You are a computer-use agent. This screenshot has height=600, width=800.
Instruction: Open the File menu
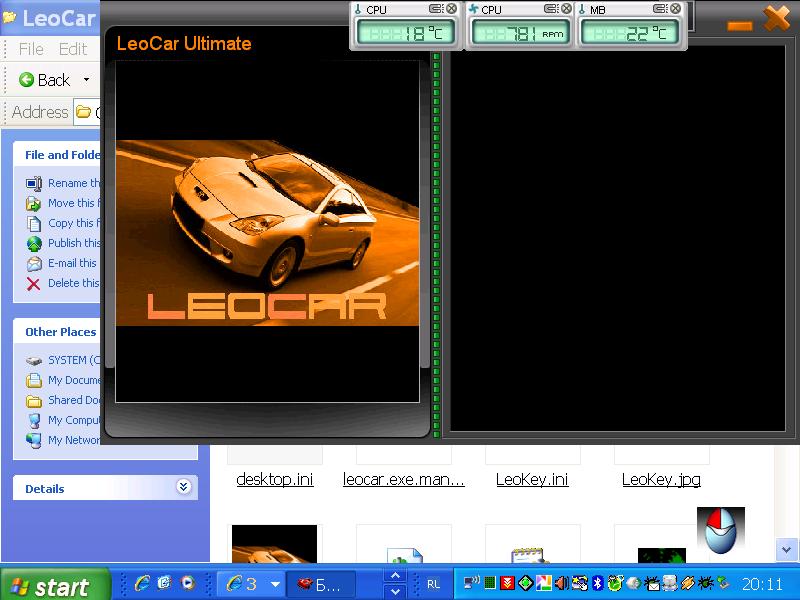(31, 49)
